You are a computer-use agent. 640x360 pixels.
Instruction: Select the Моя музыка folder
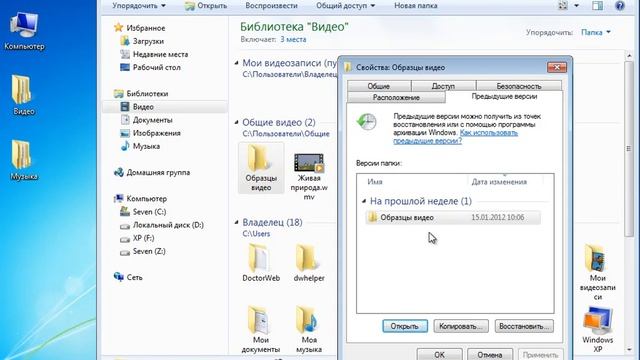pyautogui.click(x=309, y=330)
